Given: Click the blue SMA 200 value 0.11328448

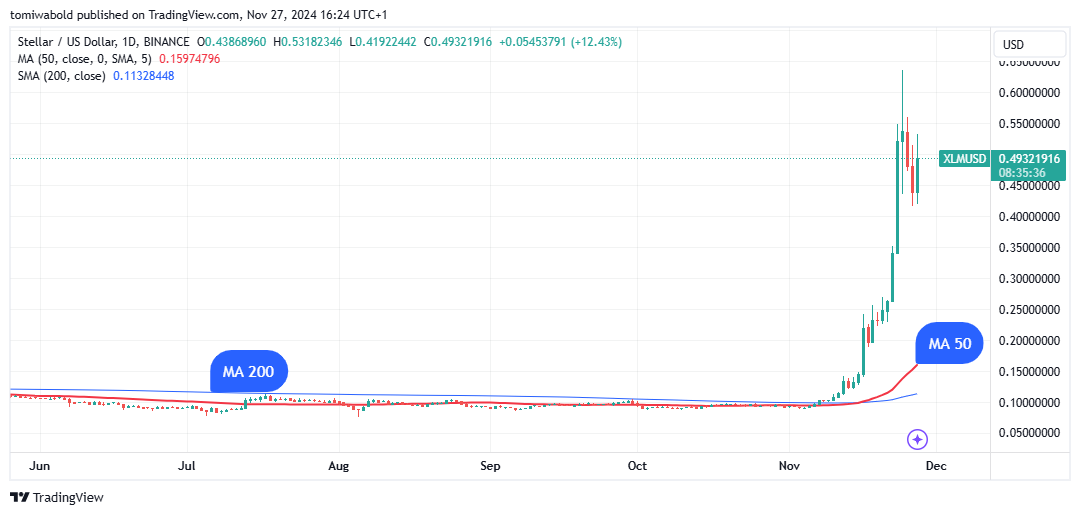Looking at the screenshot, I should (143, 76).
